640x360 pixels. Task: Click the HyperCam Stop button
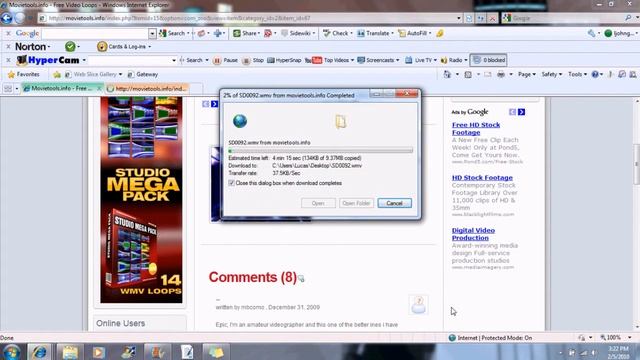(253, 60)
